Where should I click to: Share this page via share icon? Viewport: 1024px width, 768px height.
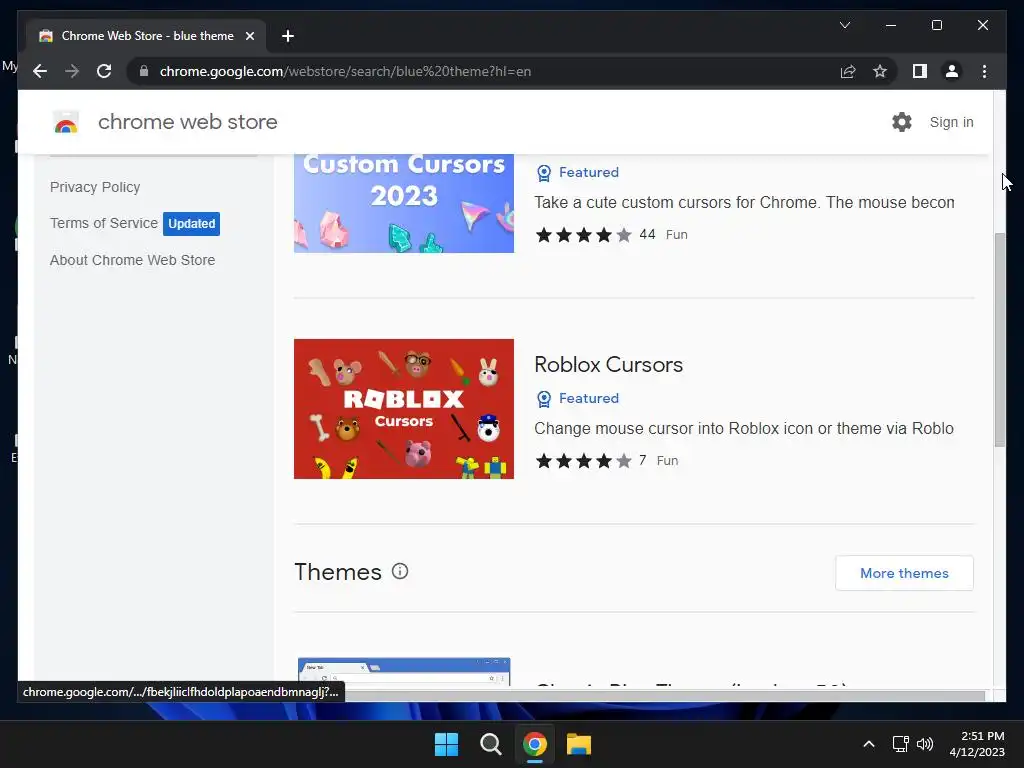tap(848, 71)
